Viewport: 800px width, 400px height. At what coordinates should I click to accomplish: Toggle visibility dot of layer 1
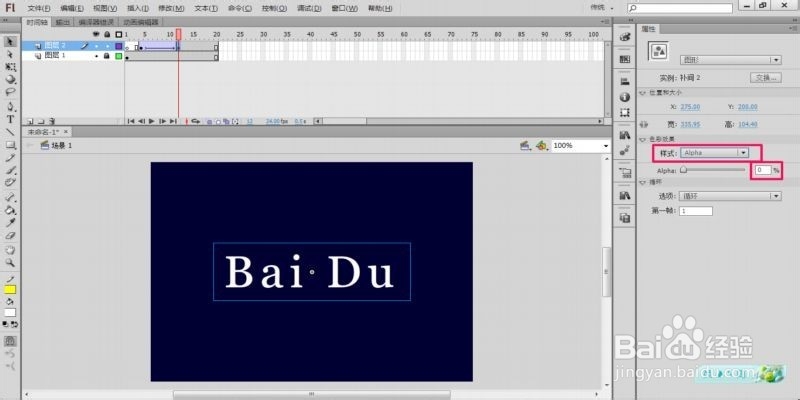[96, 56]
